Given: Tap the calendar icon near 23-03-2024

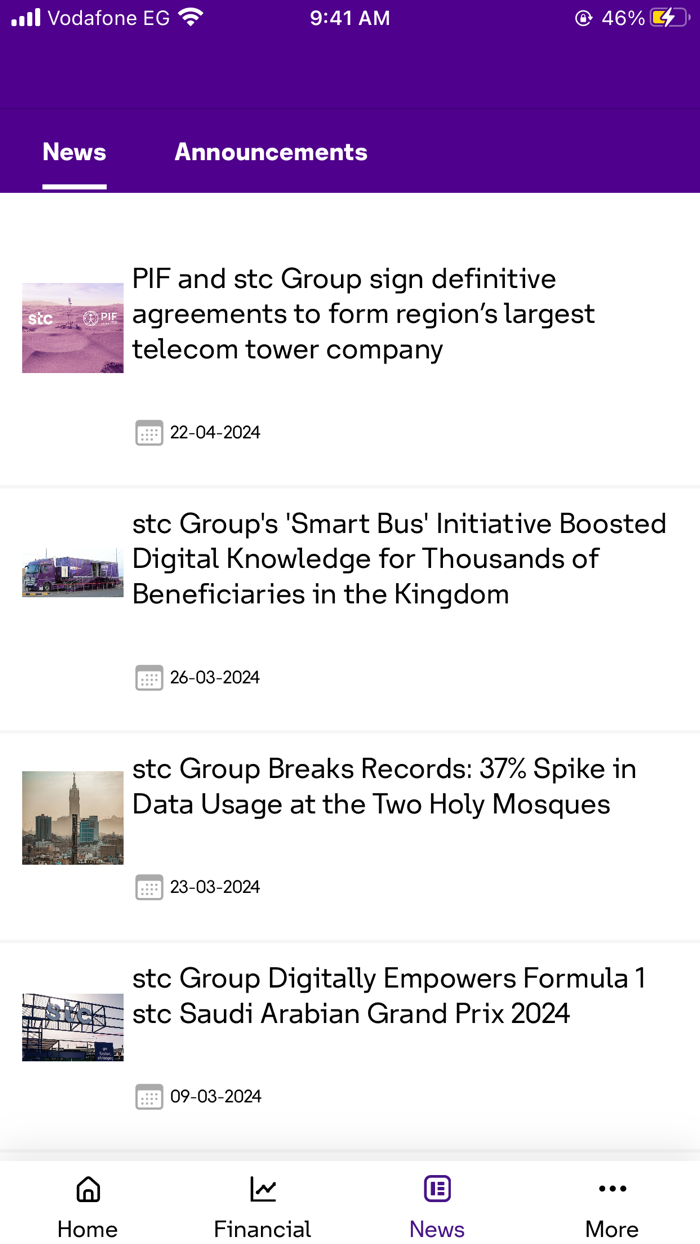Looking at the screenshot, I should pos(149,887).
